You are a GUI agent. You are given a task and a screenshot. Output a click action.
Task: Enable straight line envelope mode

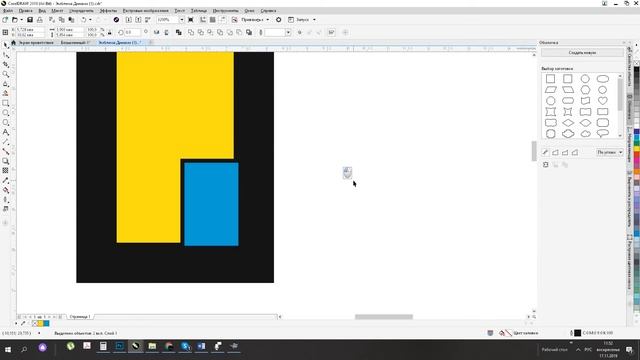tap(556, 153)
